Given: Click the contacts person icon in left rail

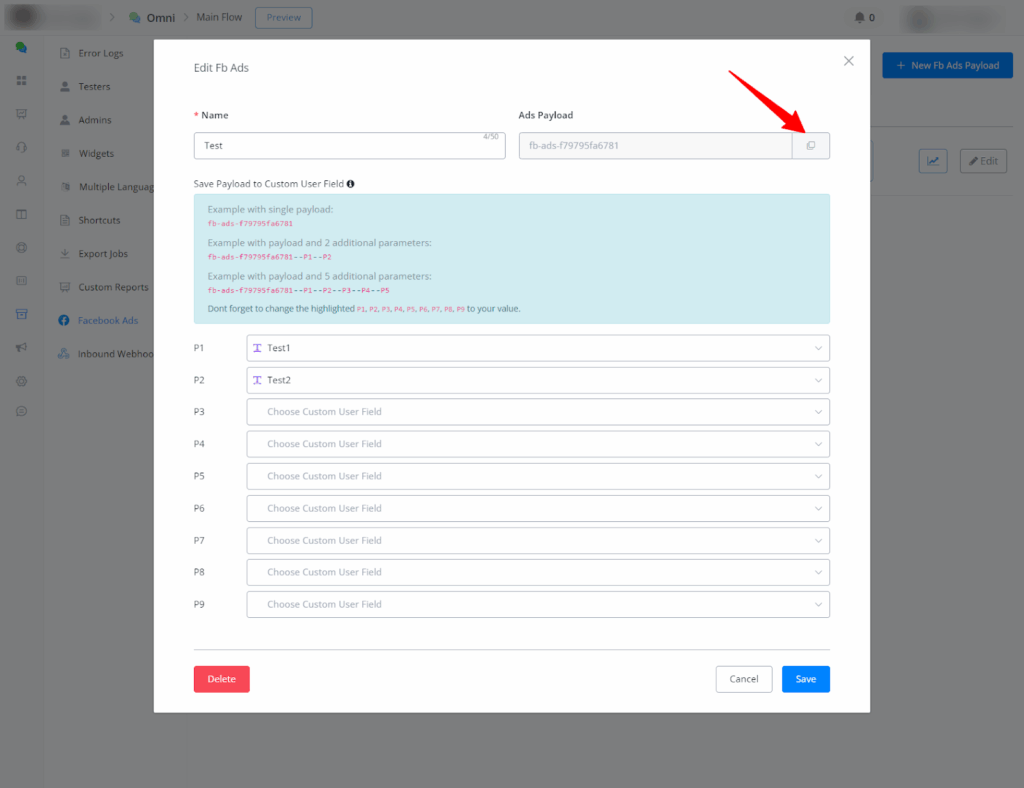Looking at the screenshot, I should (21, 181).
